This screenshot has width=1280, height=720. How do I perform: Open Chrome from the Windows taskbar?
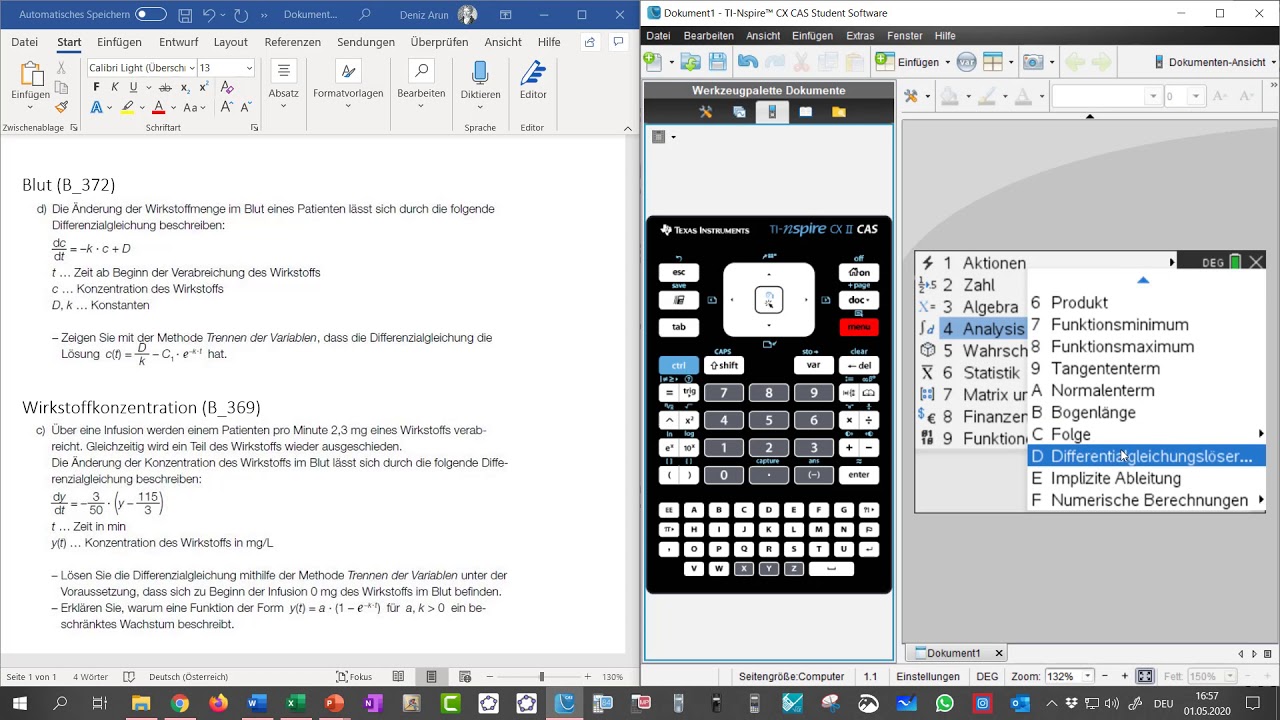point(179,704)
